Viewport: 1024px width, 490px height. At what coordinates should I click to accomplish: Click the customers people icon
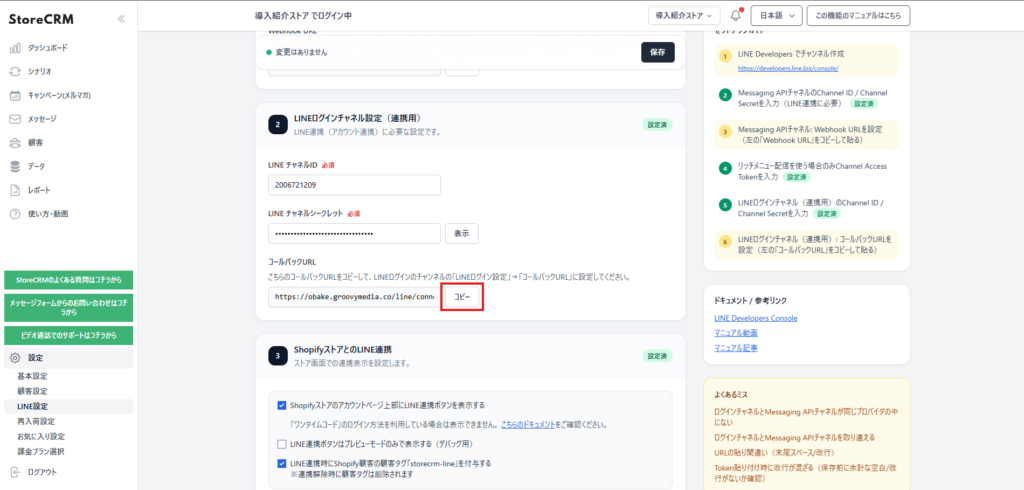[x=15, y=143]
